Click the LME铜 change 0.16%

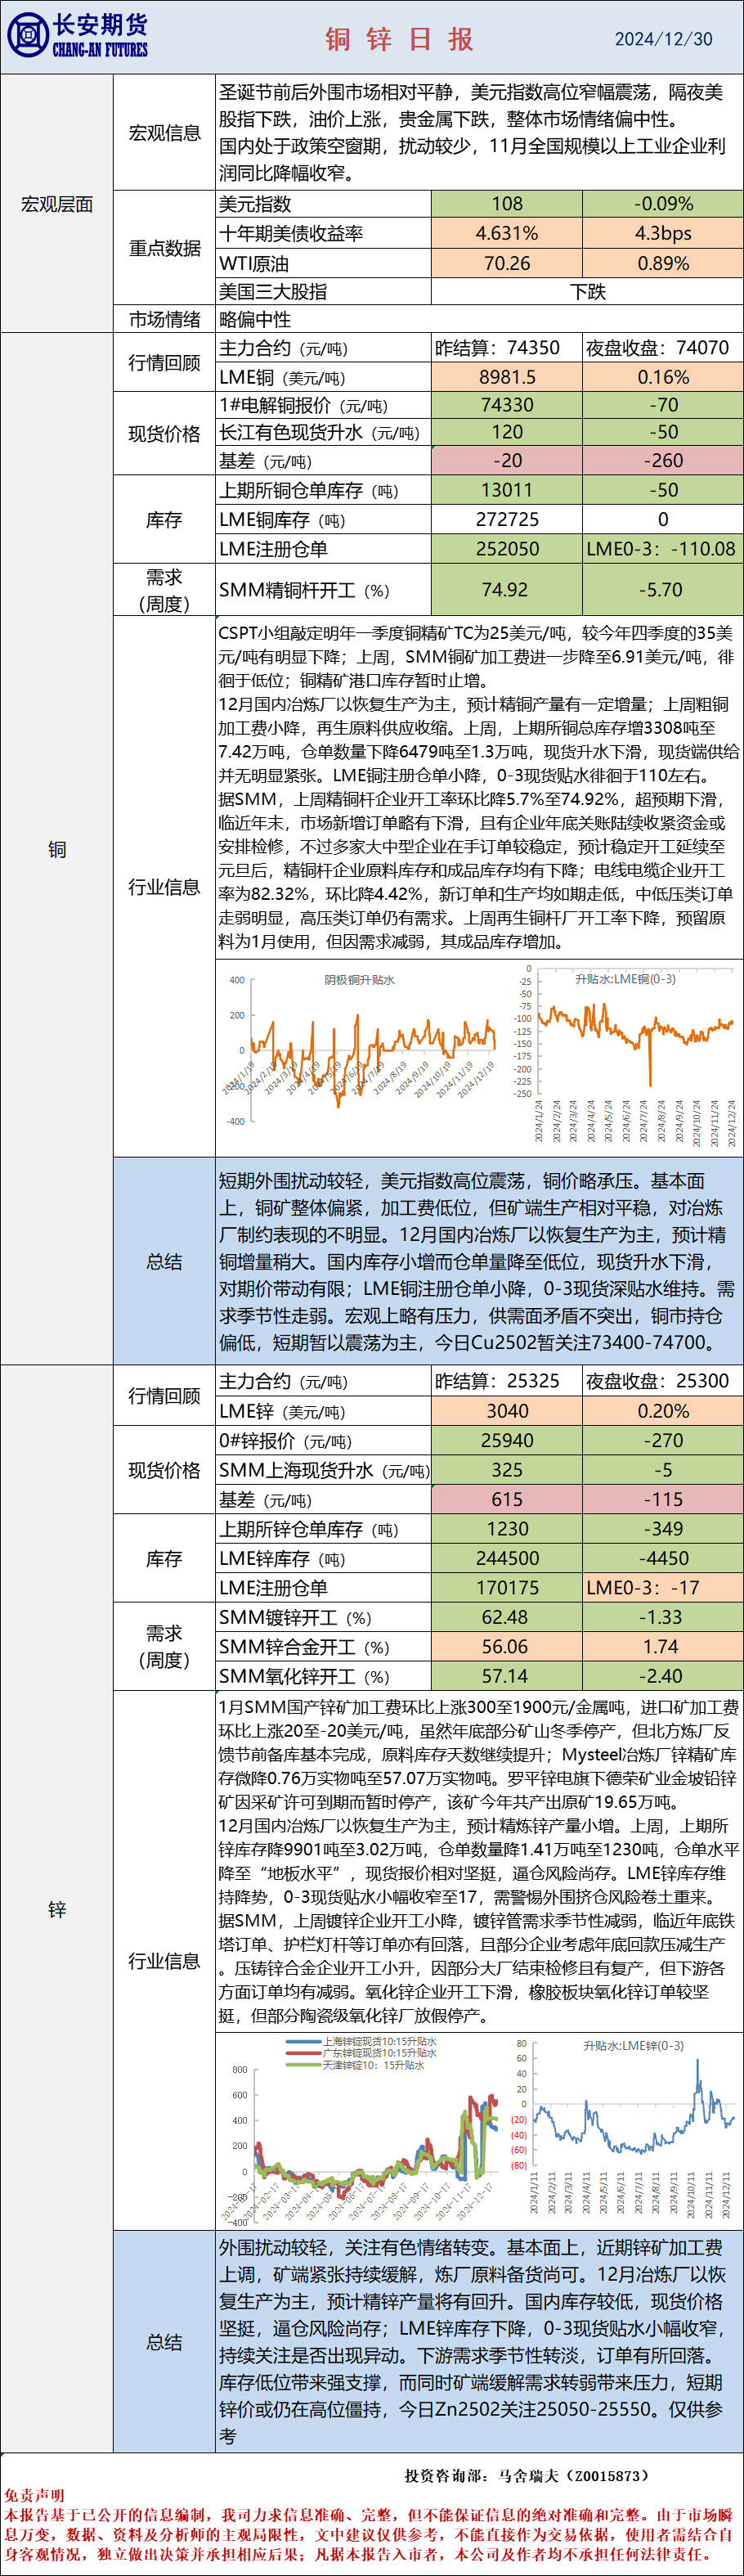[x=663, y=377]
